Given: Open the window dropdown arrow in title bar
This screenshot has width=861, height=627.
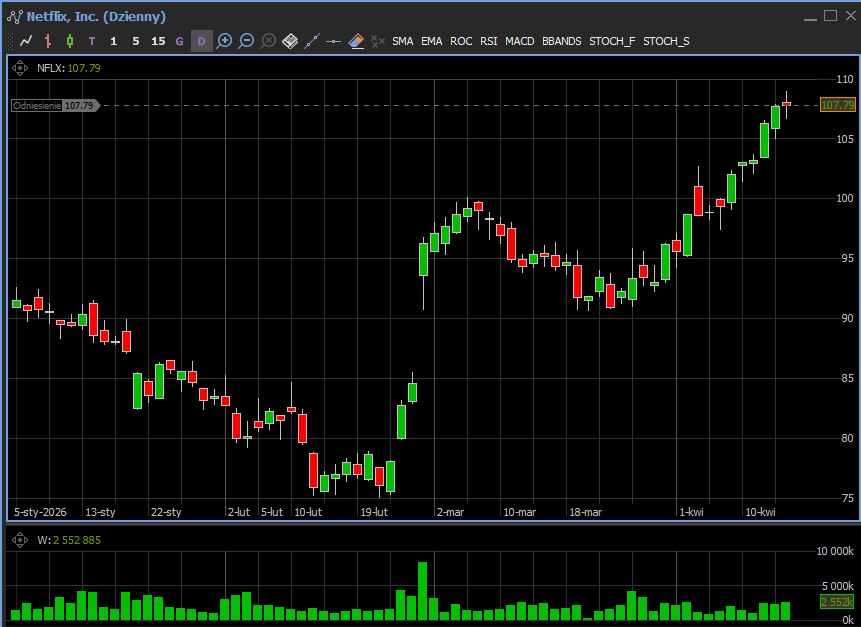Looking at the screenshot, I should pos(809,16).
